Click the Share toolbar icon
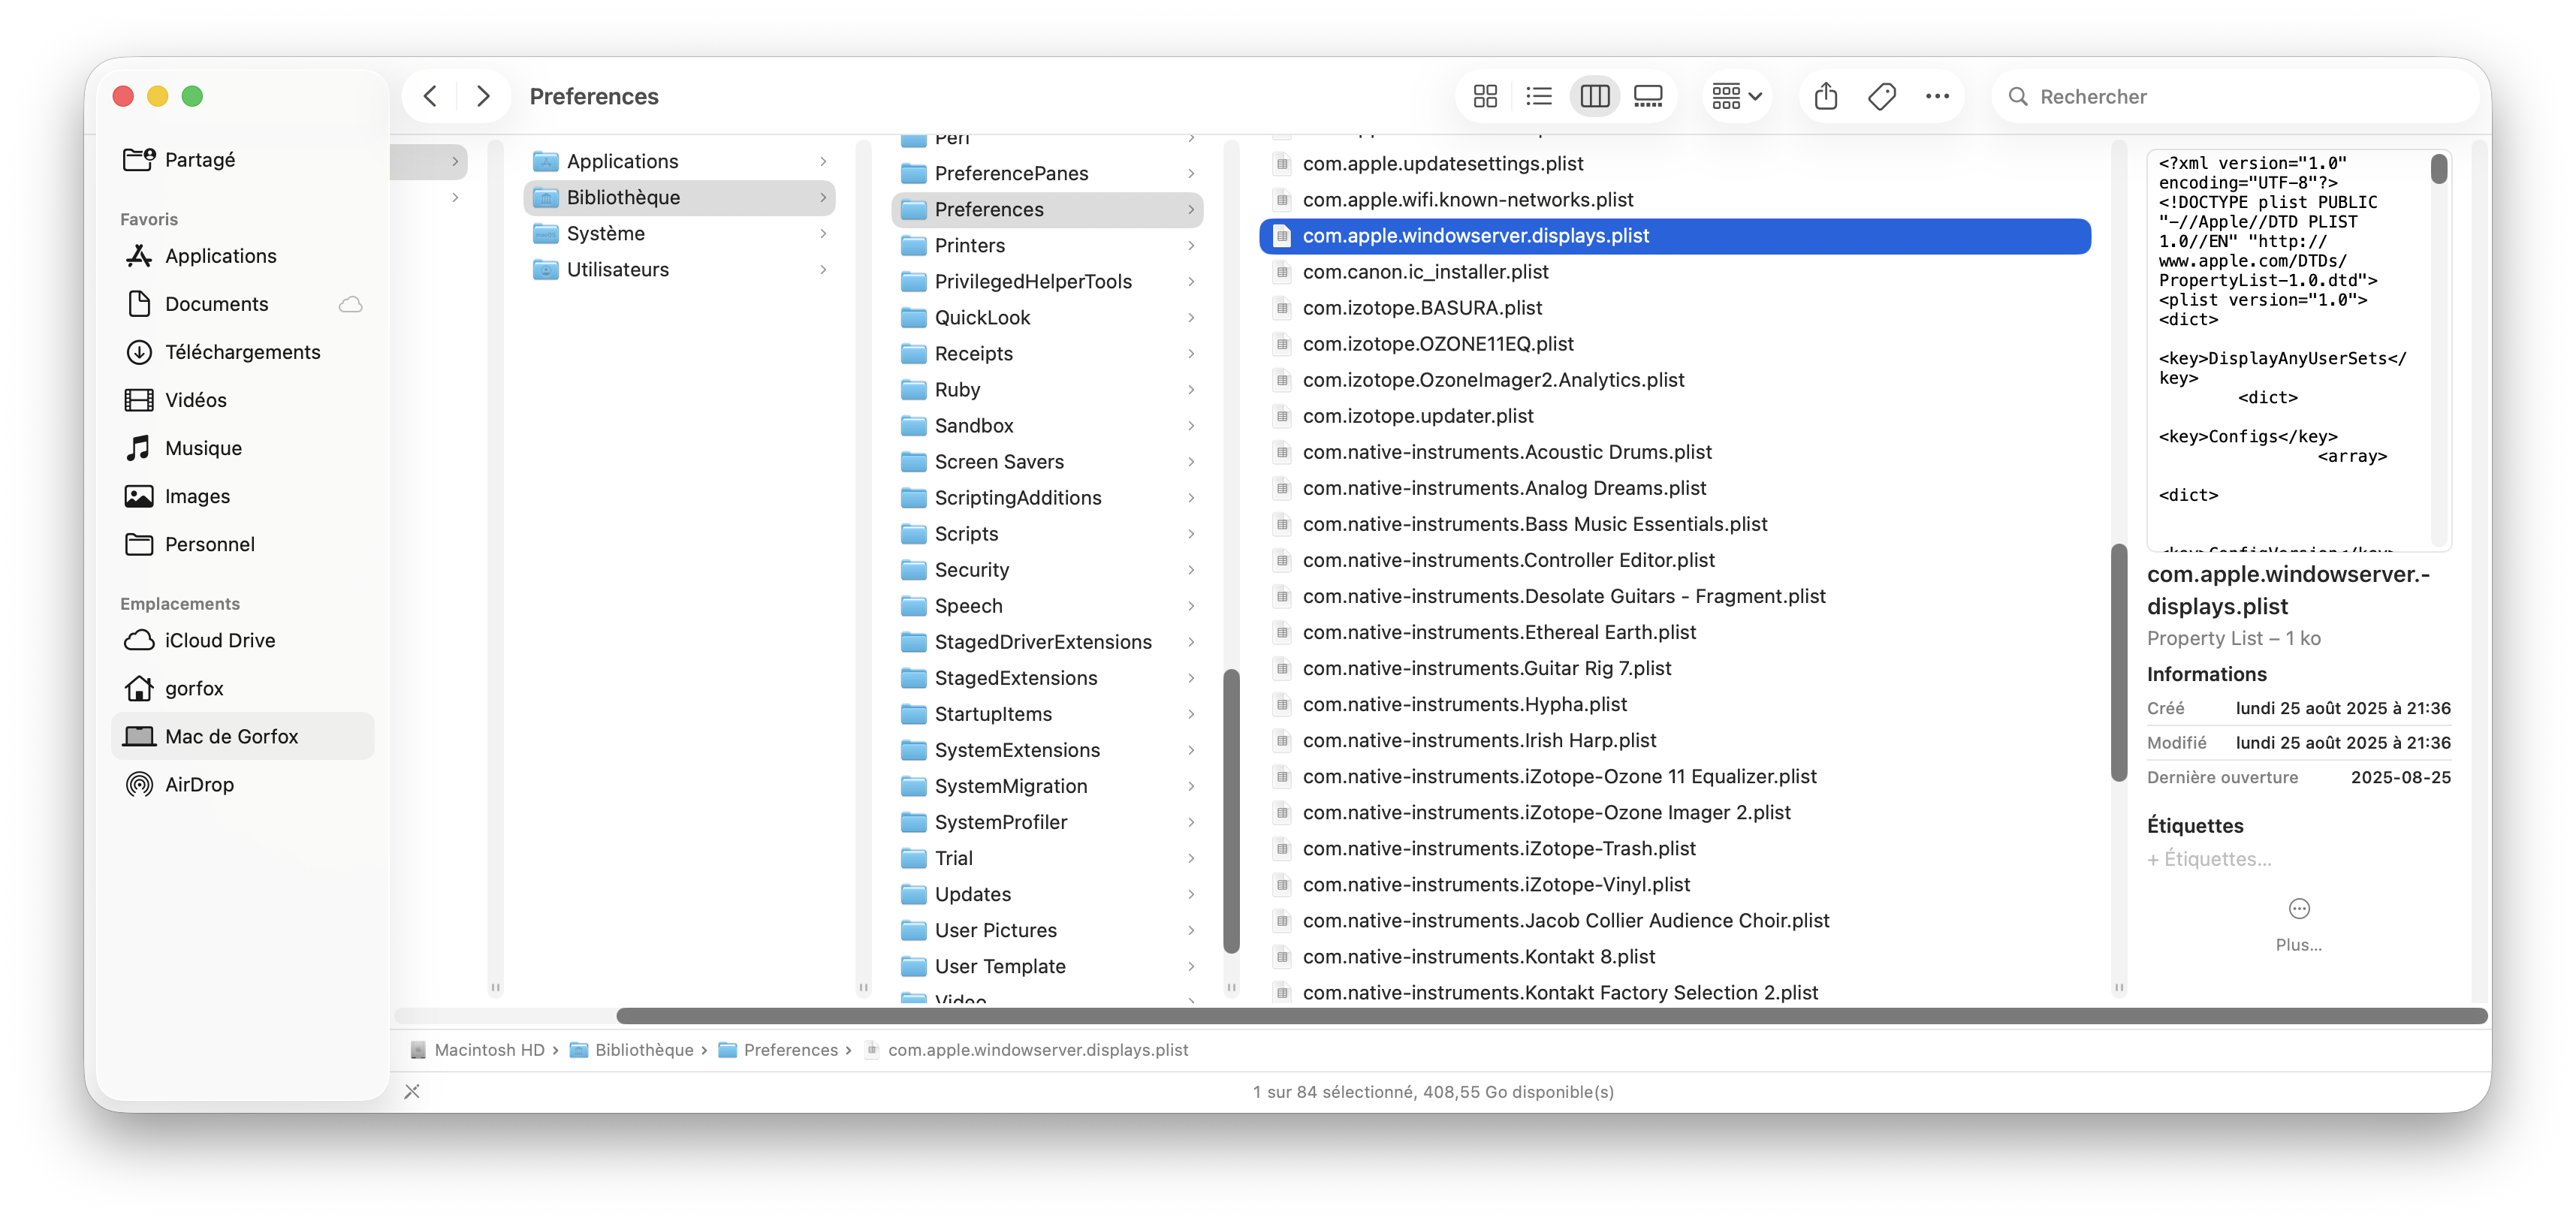 click(1825, 96)
